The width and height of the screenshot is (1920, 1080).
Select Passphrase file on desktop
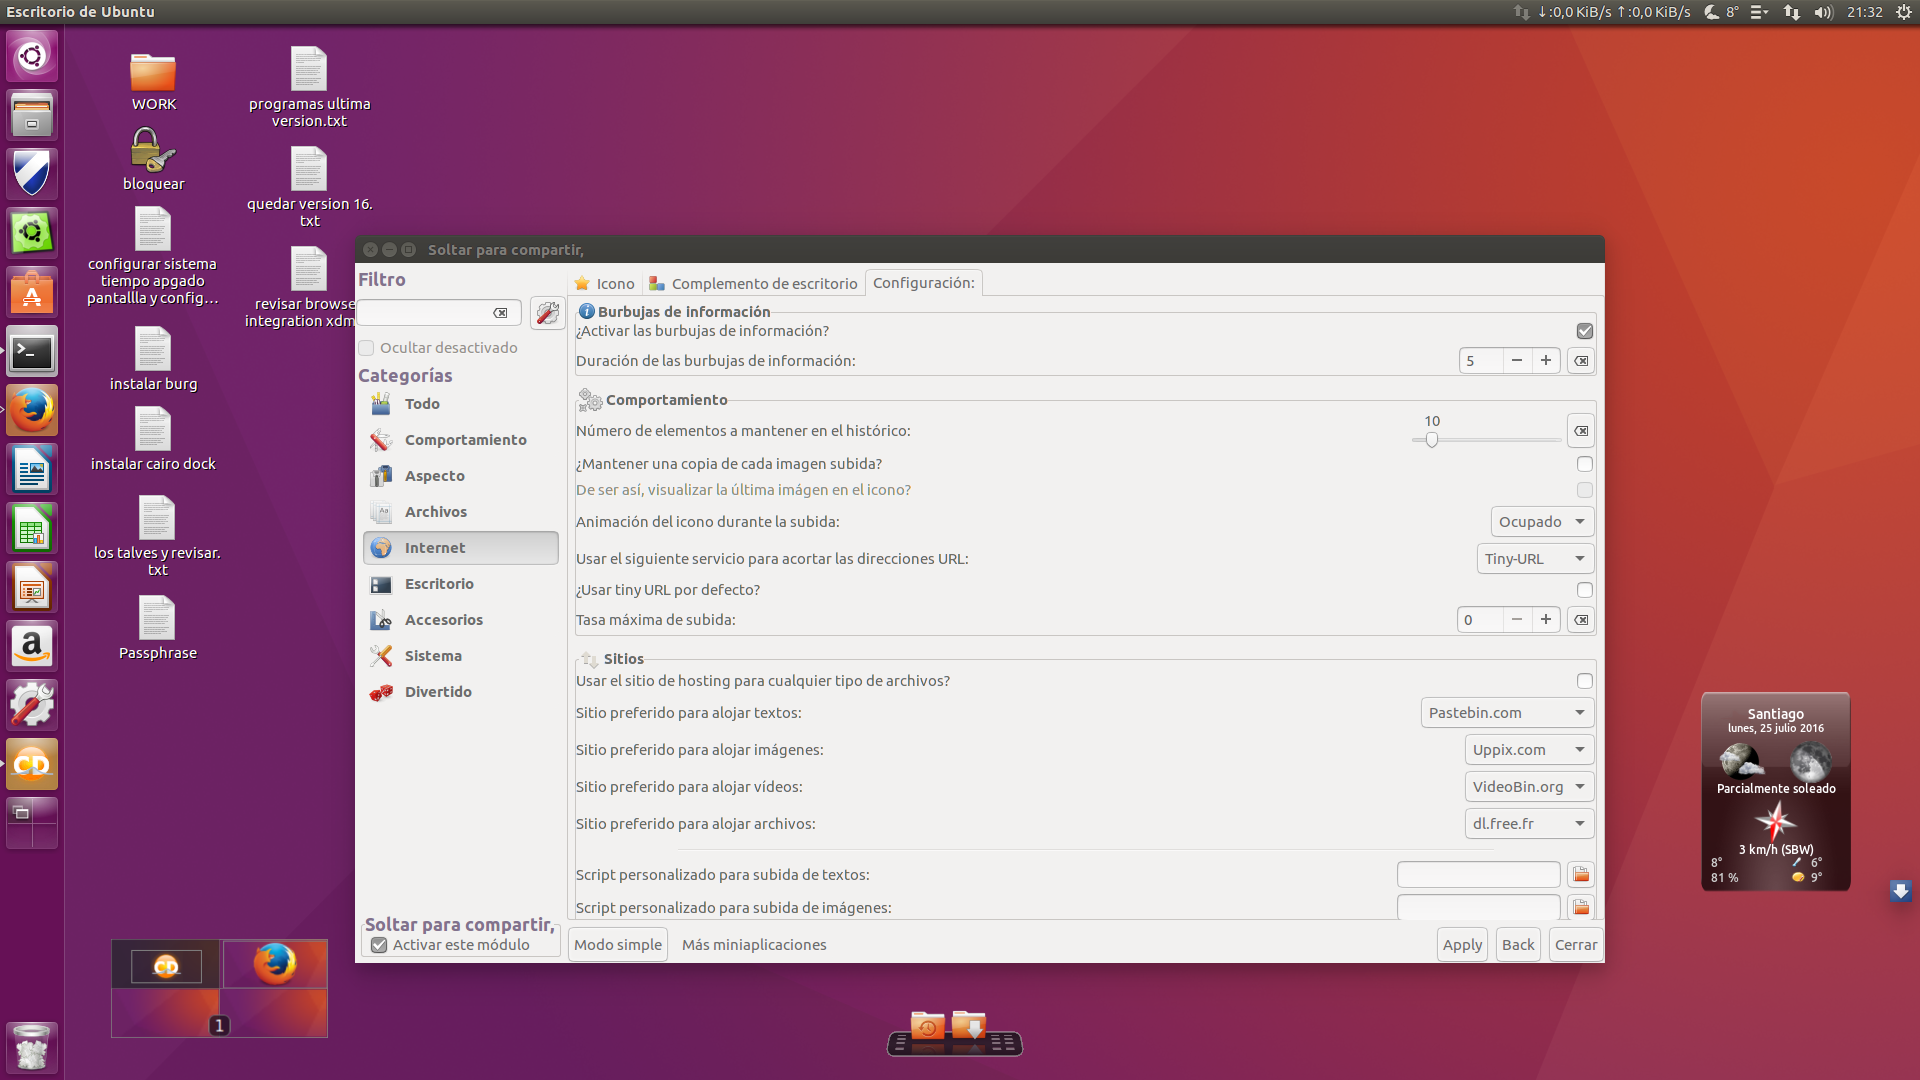(157, 629)
